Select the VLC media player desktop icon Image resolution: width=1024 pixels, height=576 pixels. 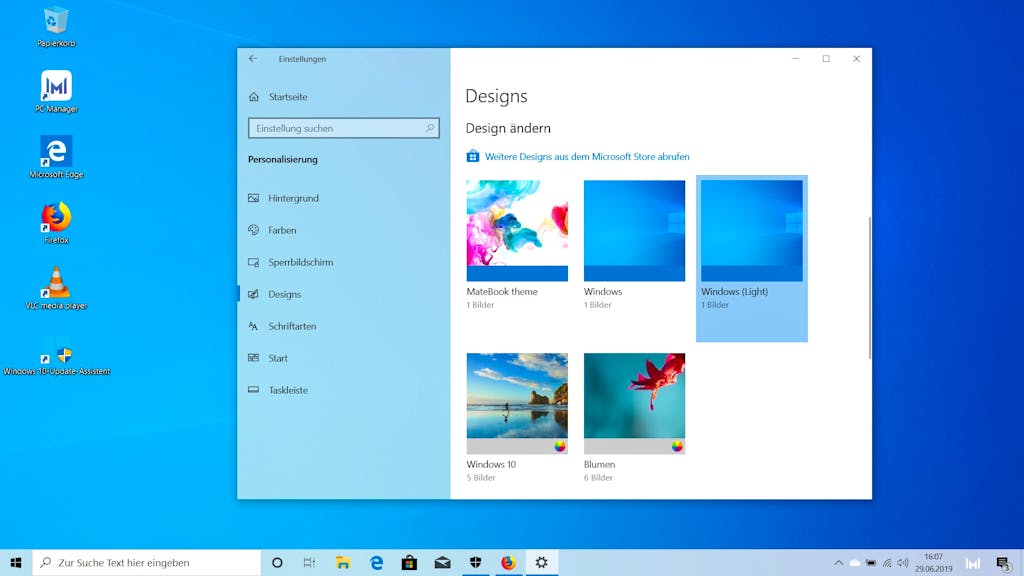pyautogui.click(x=56, y=288)
